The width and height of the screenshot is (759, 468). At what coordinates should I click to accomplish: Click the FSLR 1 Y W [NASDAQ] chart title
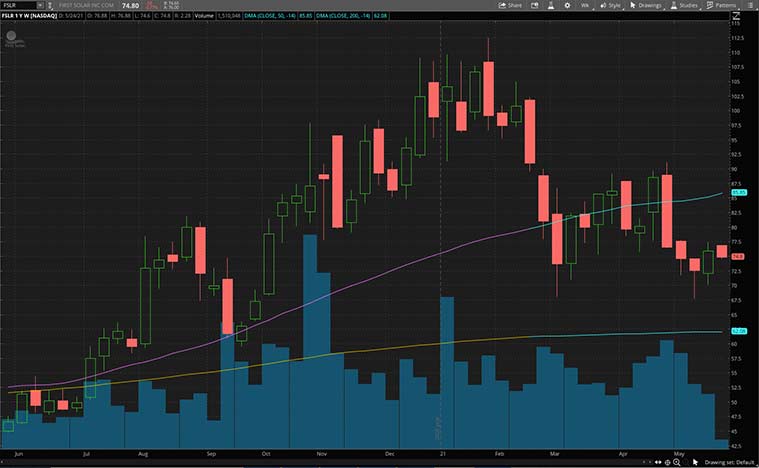click(x=29, y=16)
